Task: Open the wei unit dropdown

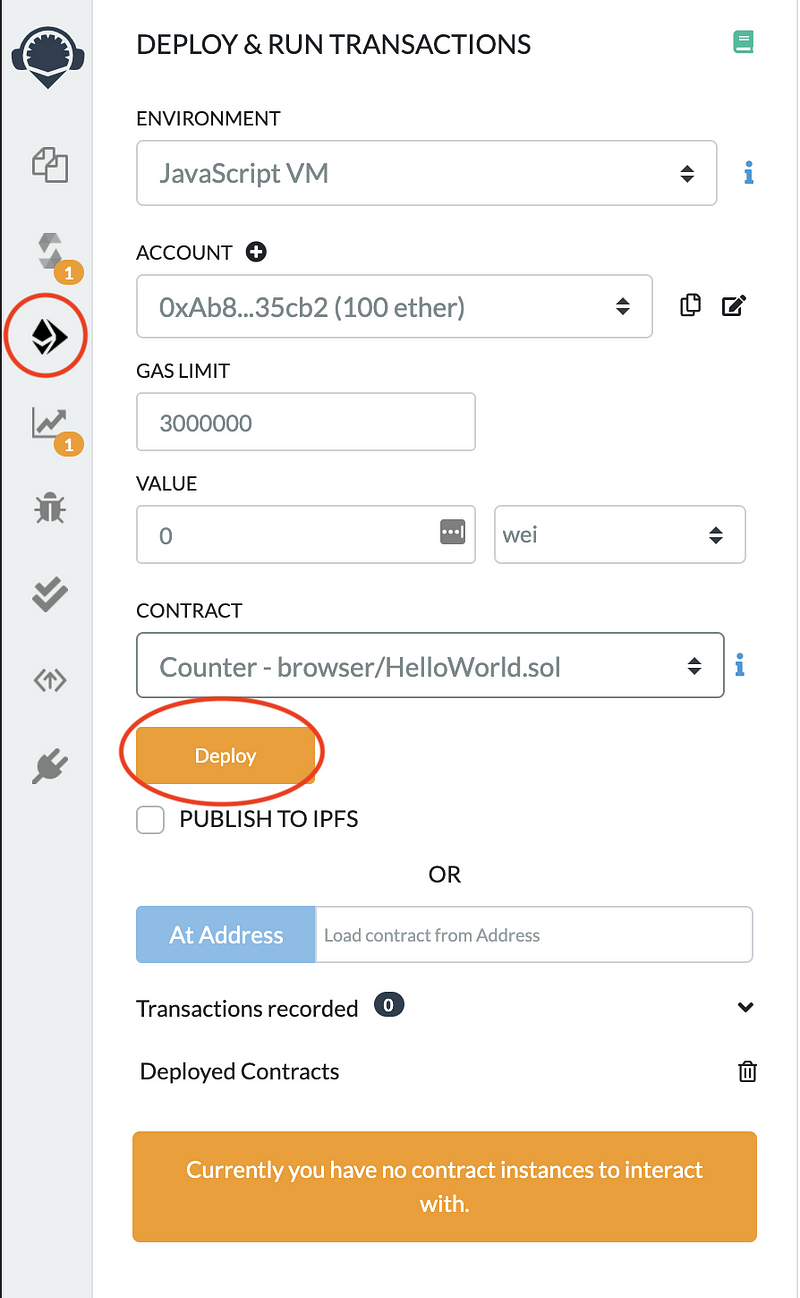Action: coord(619,535)
